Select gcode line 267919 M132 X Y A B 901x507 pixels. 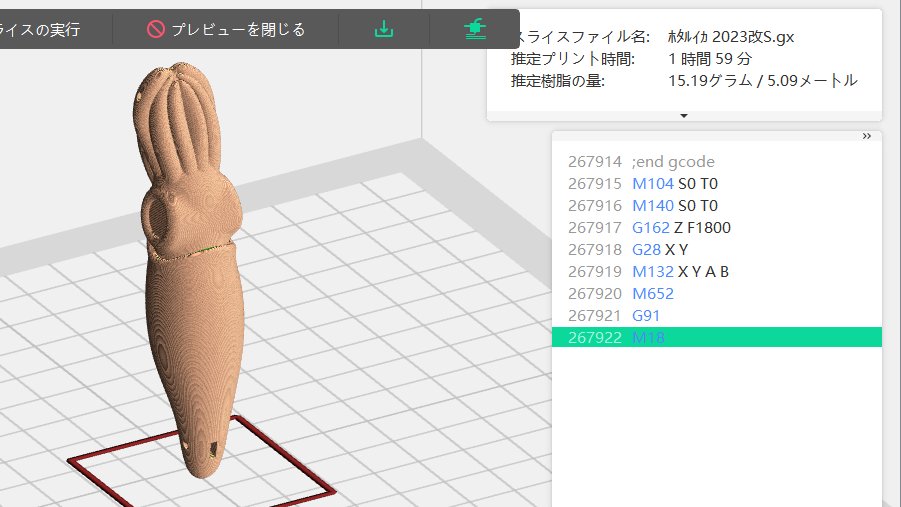(x=717, y=271)
